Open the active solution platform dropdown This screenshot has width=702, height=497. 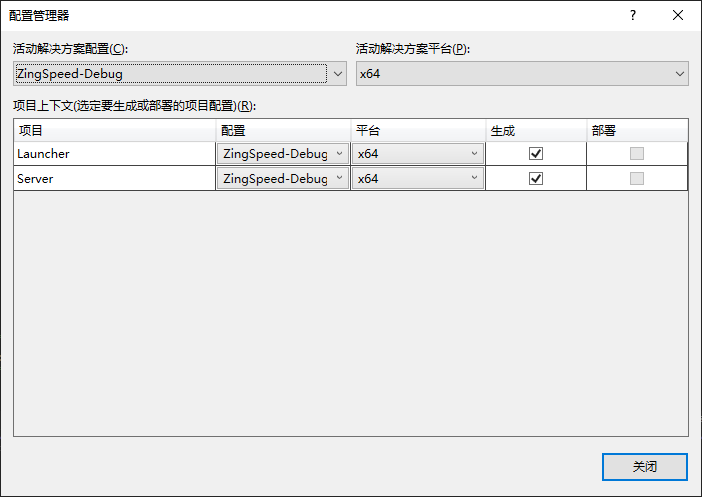pos(522,74)
